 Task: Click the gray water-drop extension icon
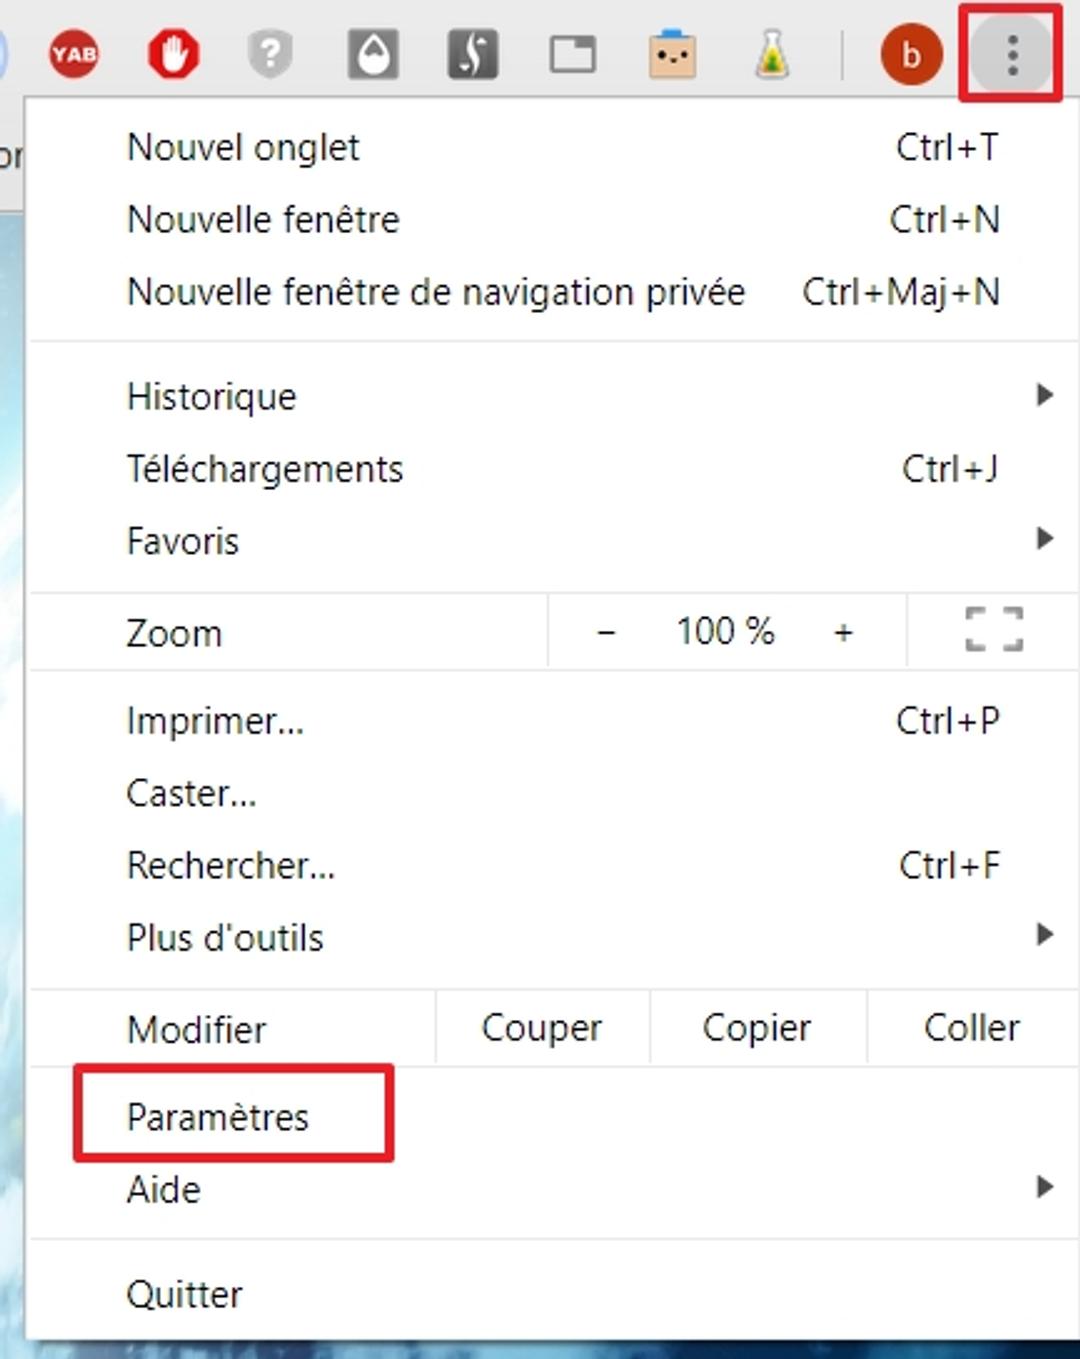pyautogui.click(x=373, y=54)
